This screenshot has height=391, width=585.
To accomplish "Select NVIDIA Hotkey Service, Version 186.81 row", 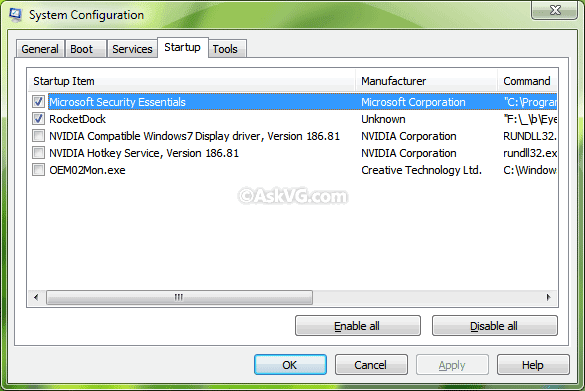I will (144, 153).
